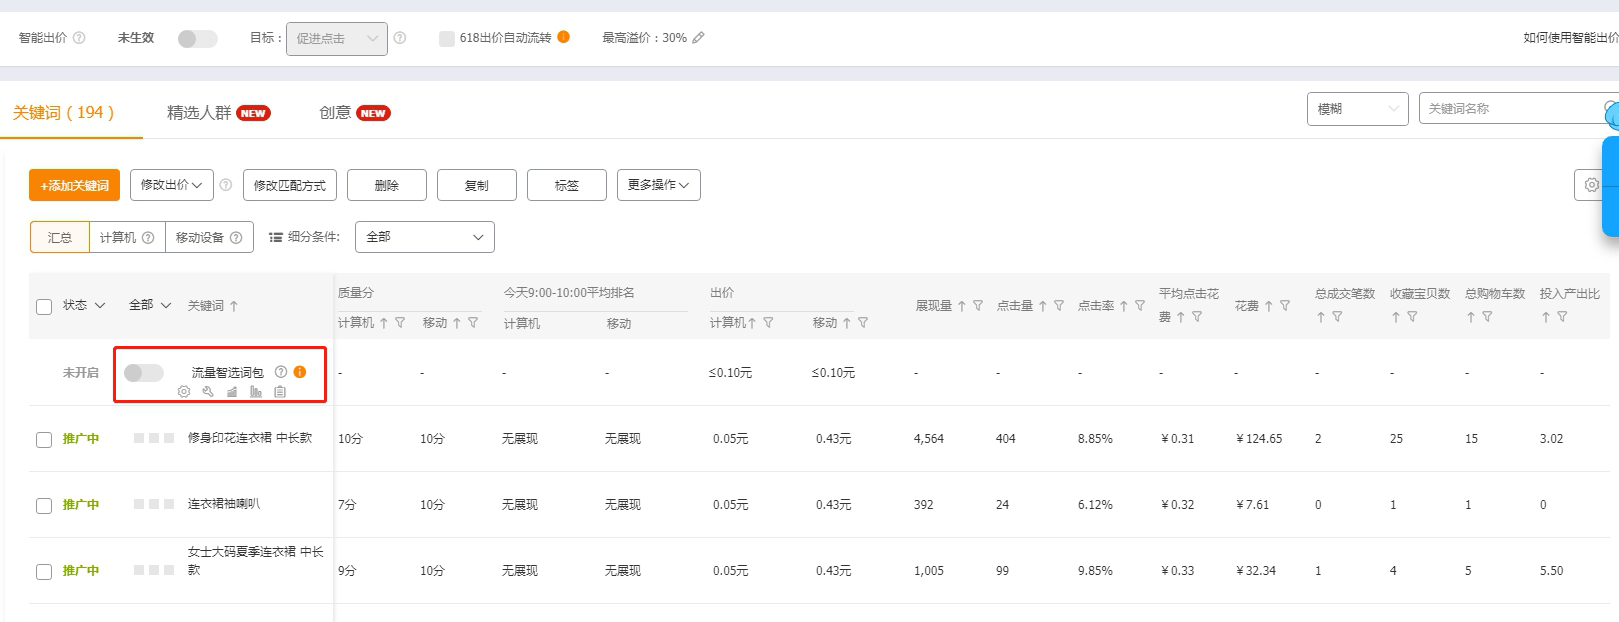Viewport: 1619px width, 622px height.
Task: Click wrench icon under 流量智选词包
Action: click(x=208, y=392)
